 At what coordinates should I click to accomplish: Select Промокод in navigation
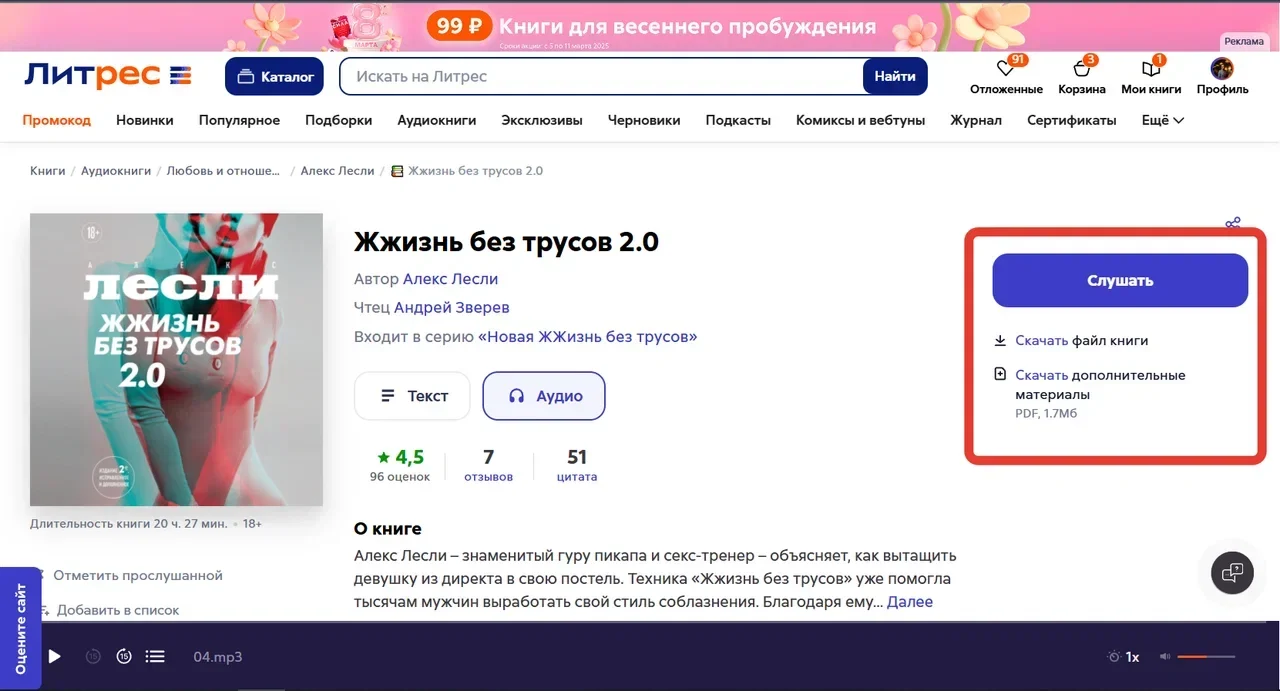pyautogui.click(x=57, y=120)
